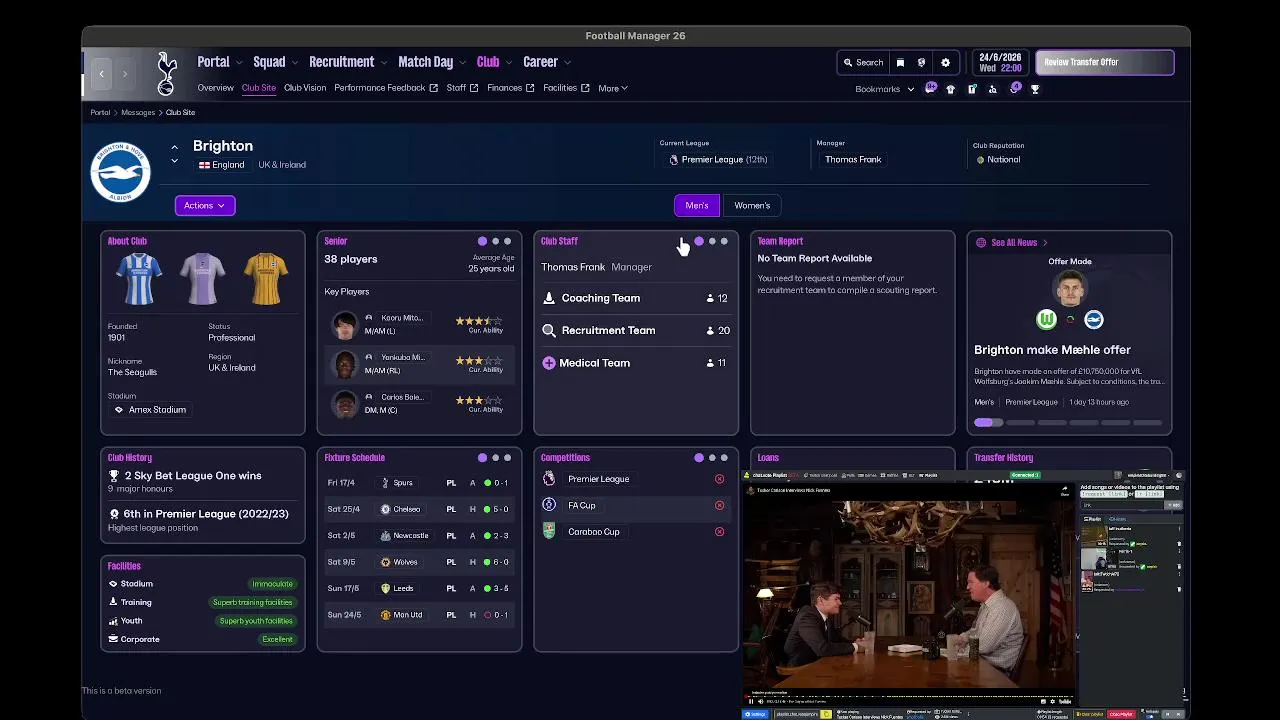Open the Club Vision subtab
This screenshot has height=720, width=1280.
click(305, 88)
